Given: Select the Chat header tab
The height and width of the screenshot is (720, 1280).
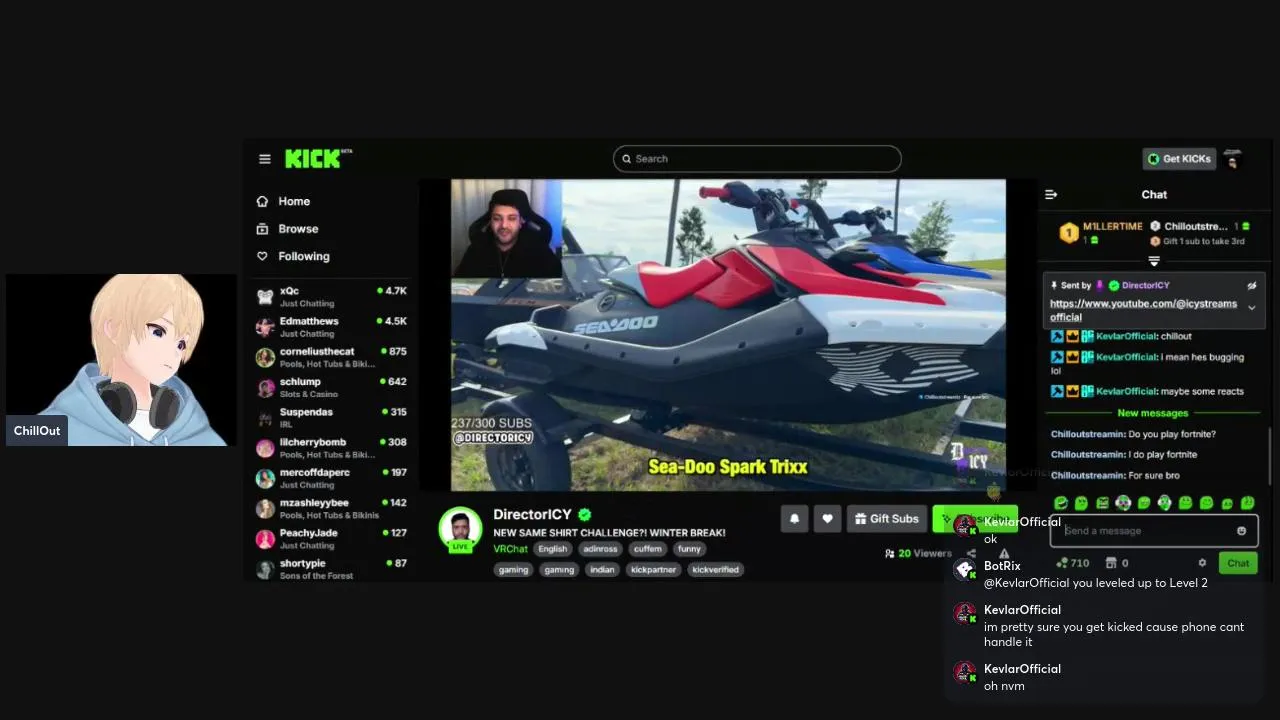Looking at the screenshot, I should pos(1154,195).
